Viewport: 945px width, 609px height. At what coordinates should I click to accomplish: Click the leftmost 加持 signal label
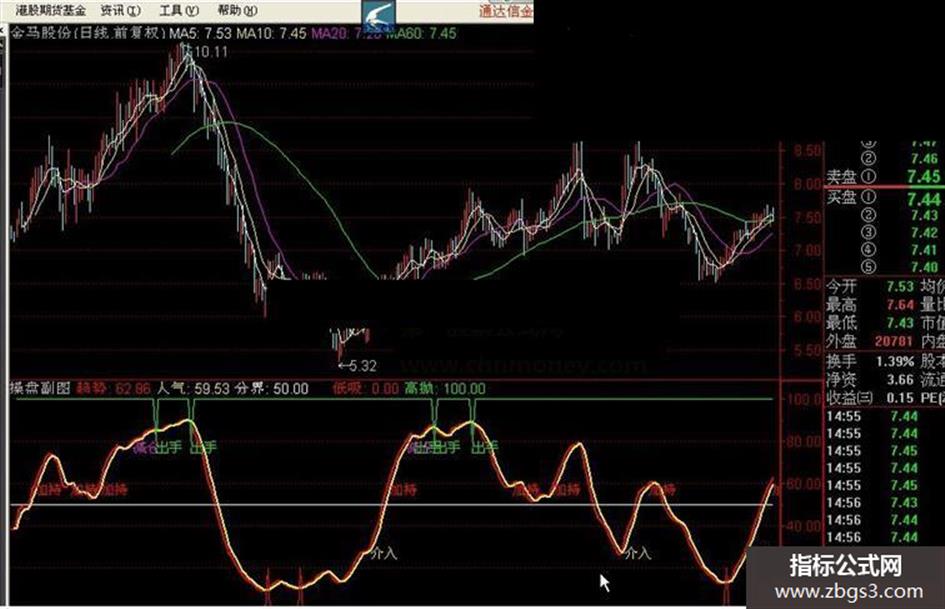[x=48, y=490]
